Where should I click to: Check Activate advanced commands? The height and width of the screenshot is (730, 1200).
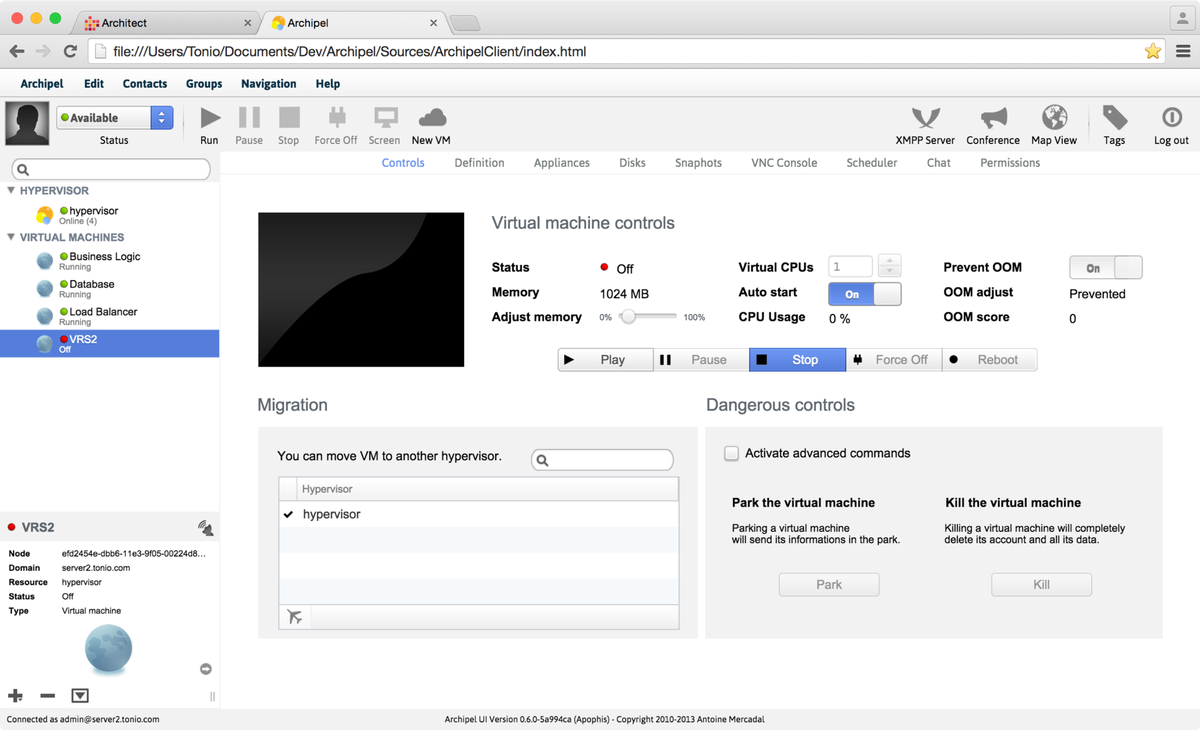(x=731, y=453)
